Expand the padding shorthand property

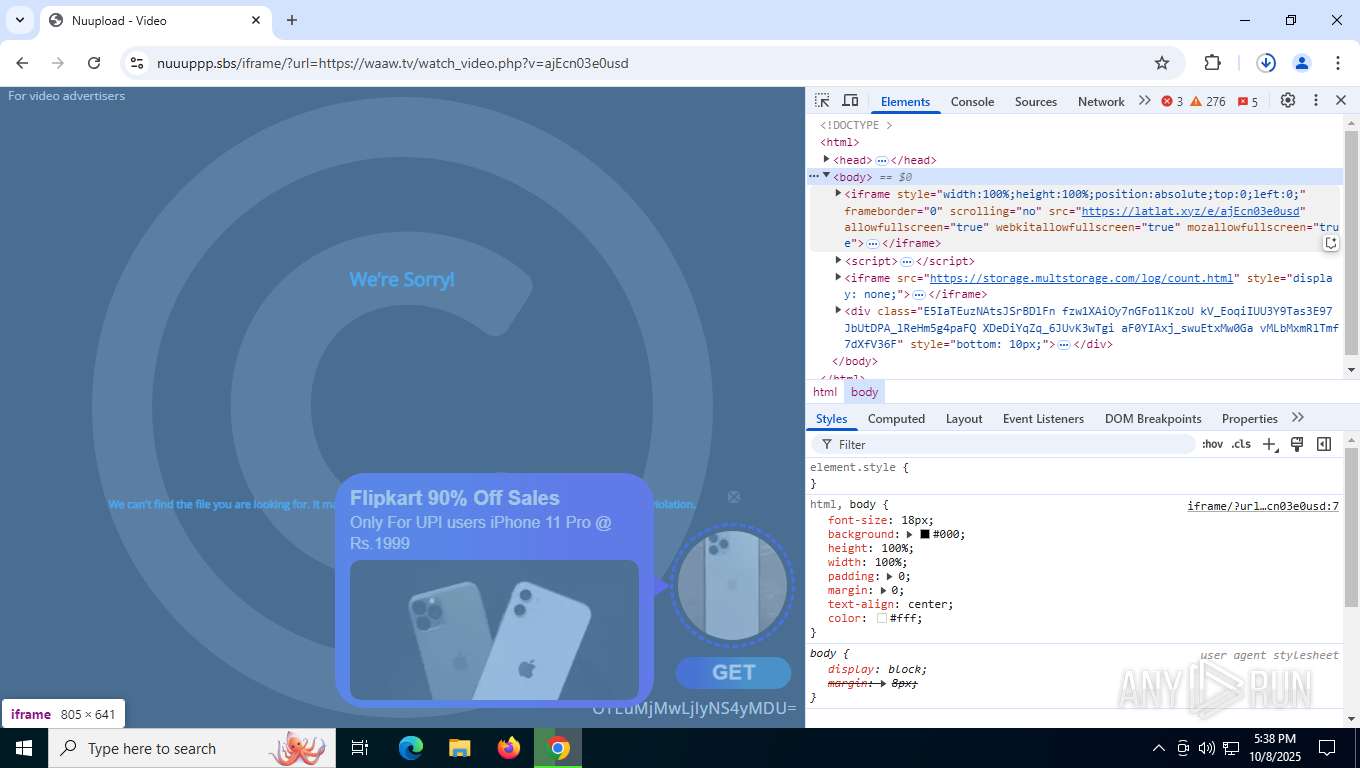click(889, 576)
